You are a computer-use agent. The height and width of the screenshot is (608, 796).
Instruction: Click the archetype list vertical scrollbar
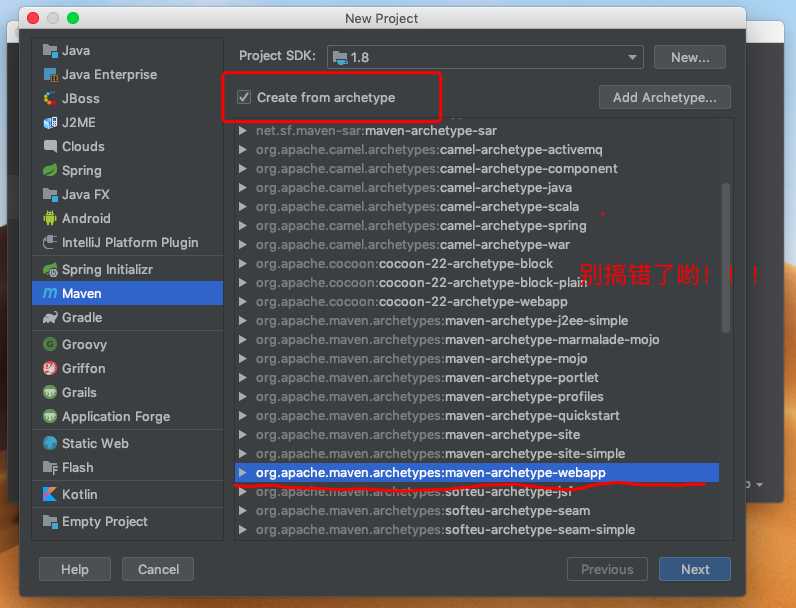tap(726, 258)
